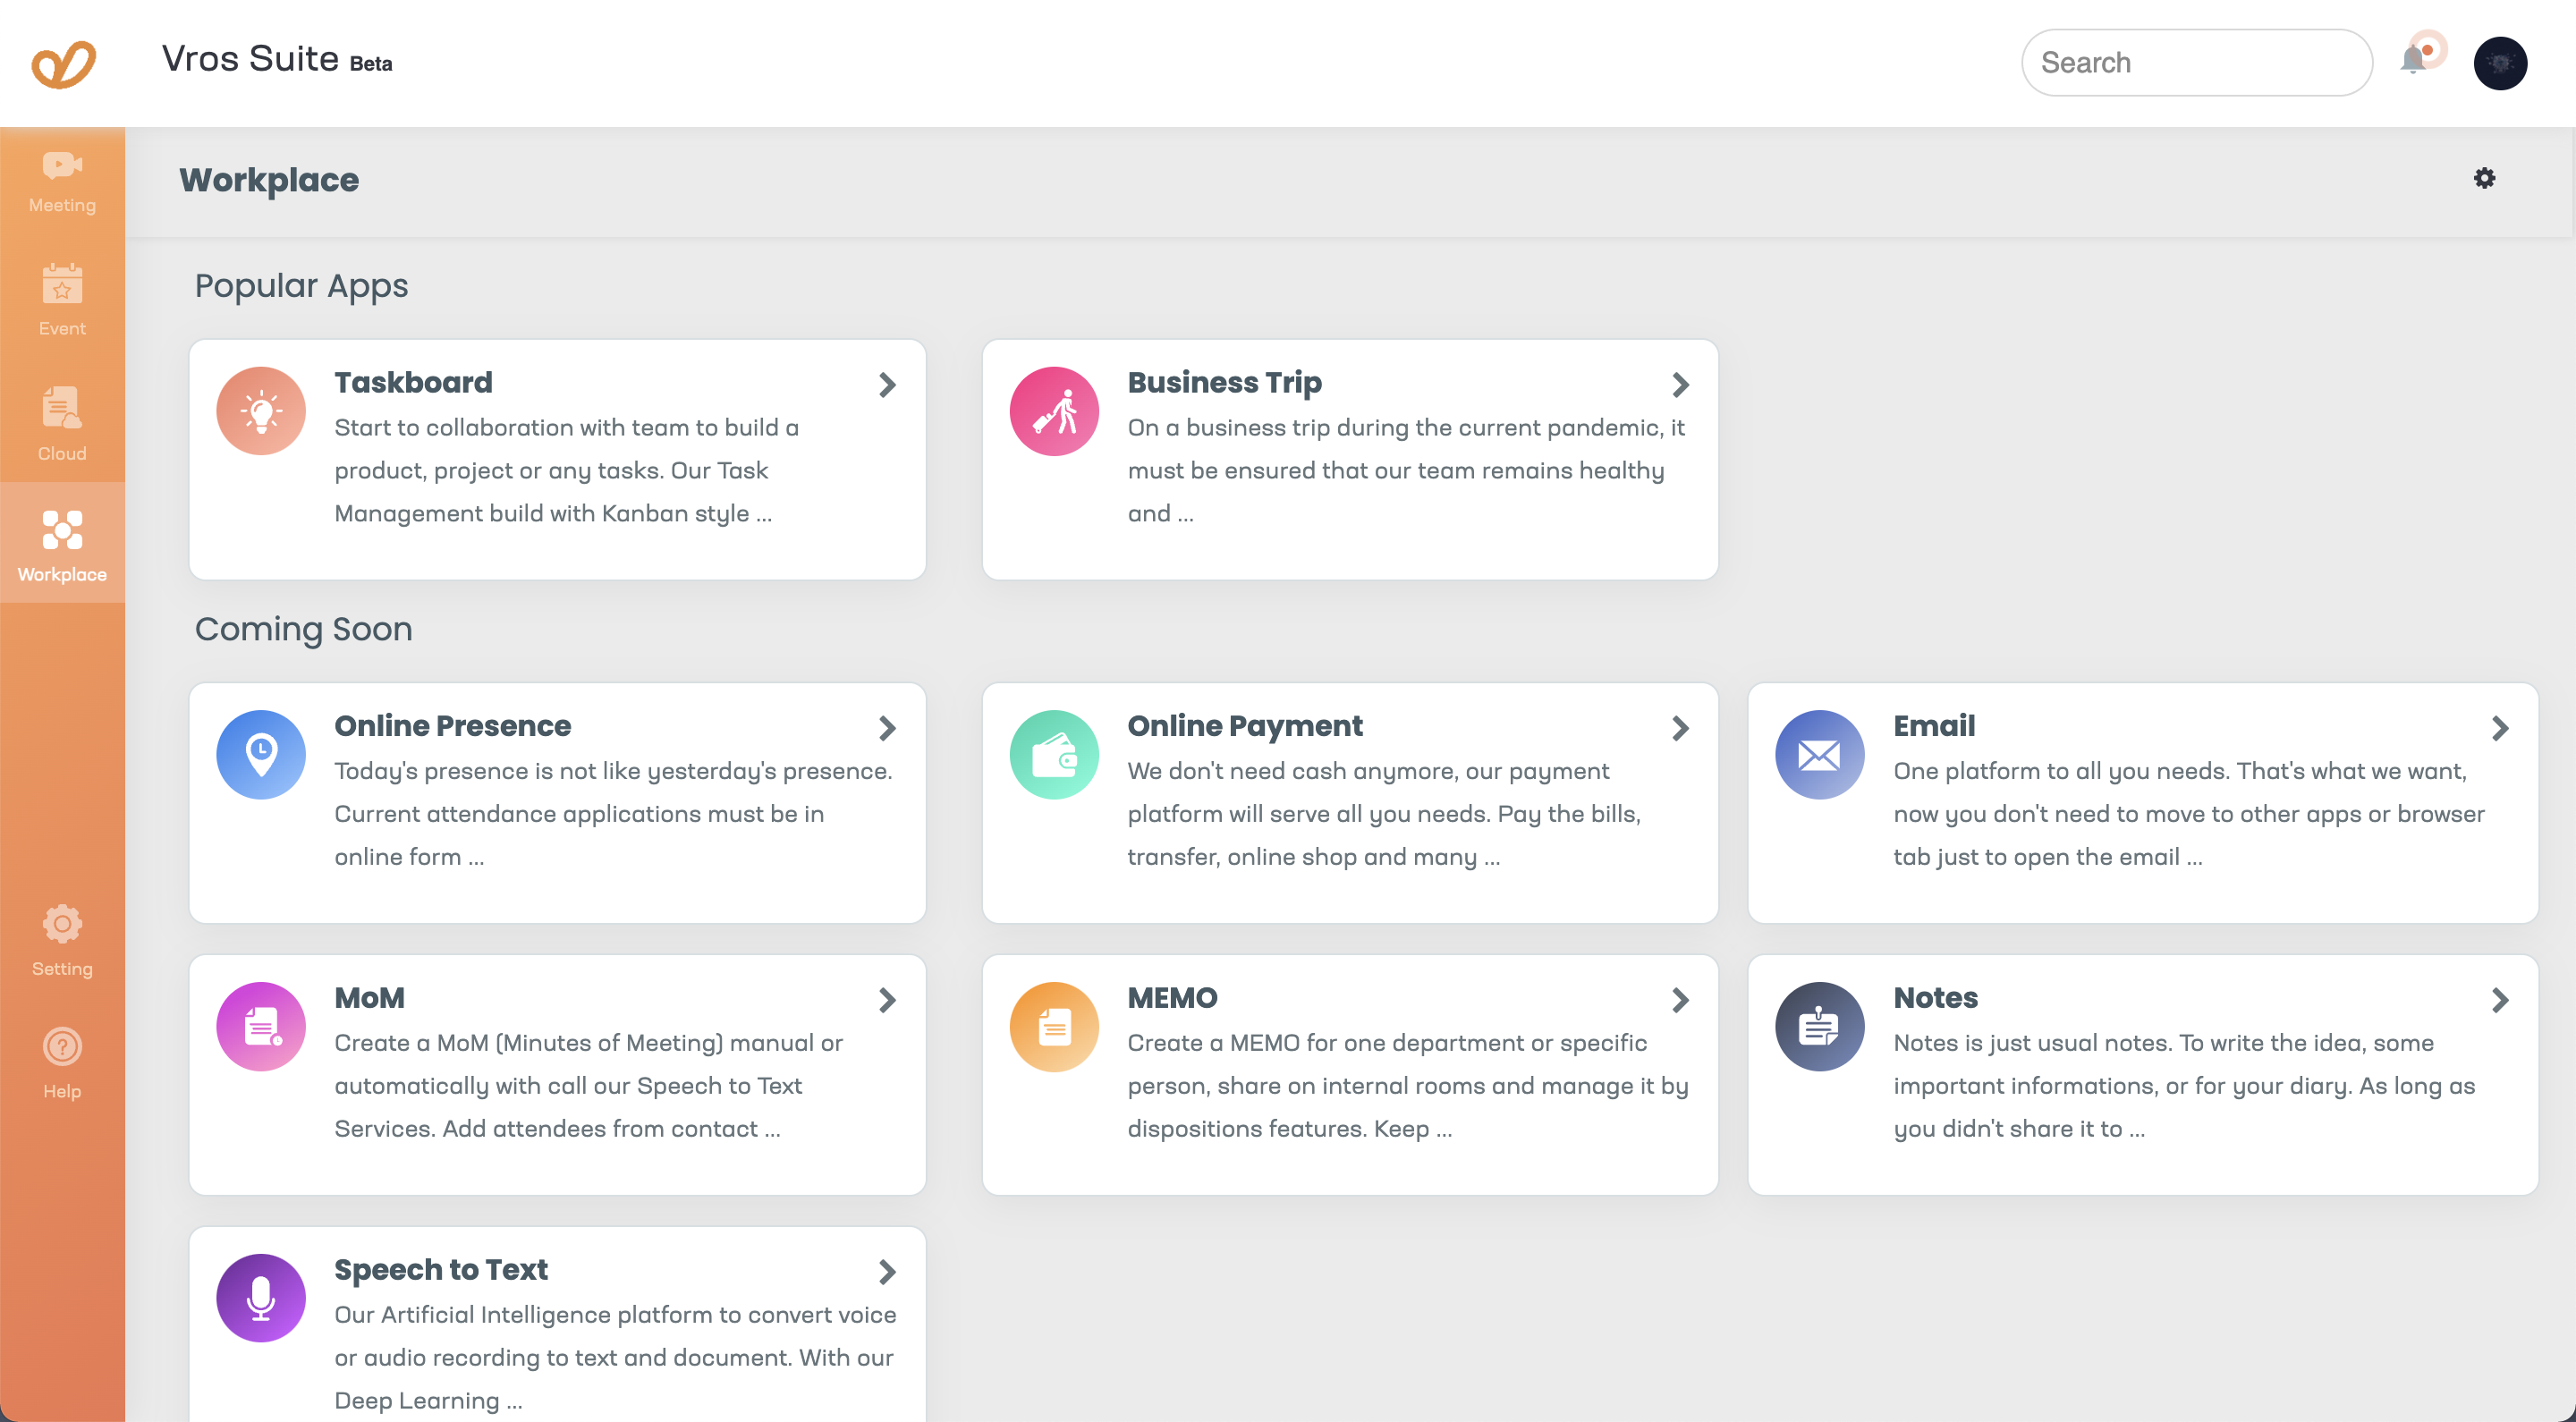Expand the Notes card chevron
Viewport: 2576px width, 1422px height.
[x=2500, y=1000]
